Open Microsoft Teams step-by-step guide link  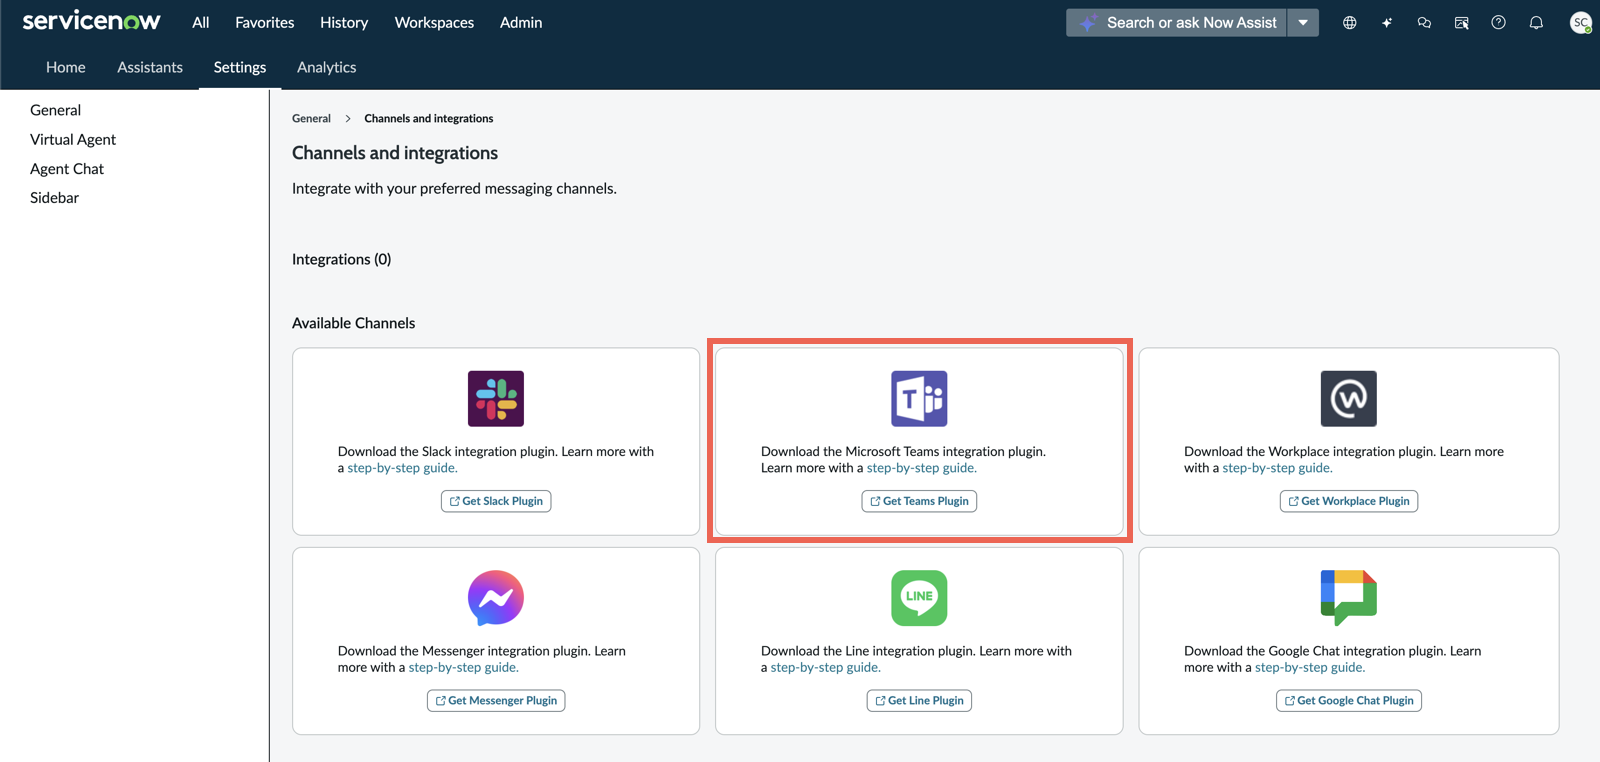[x=921, y=468]
